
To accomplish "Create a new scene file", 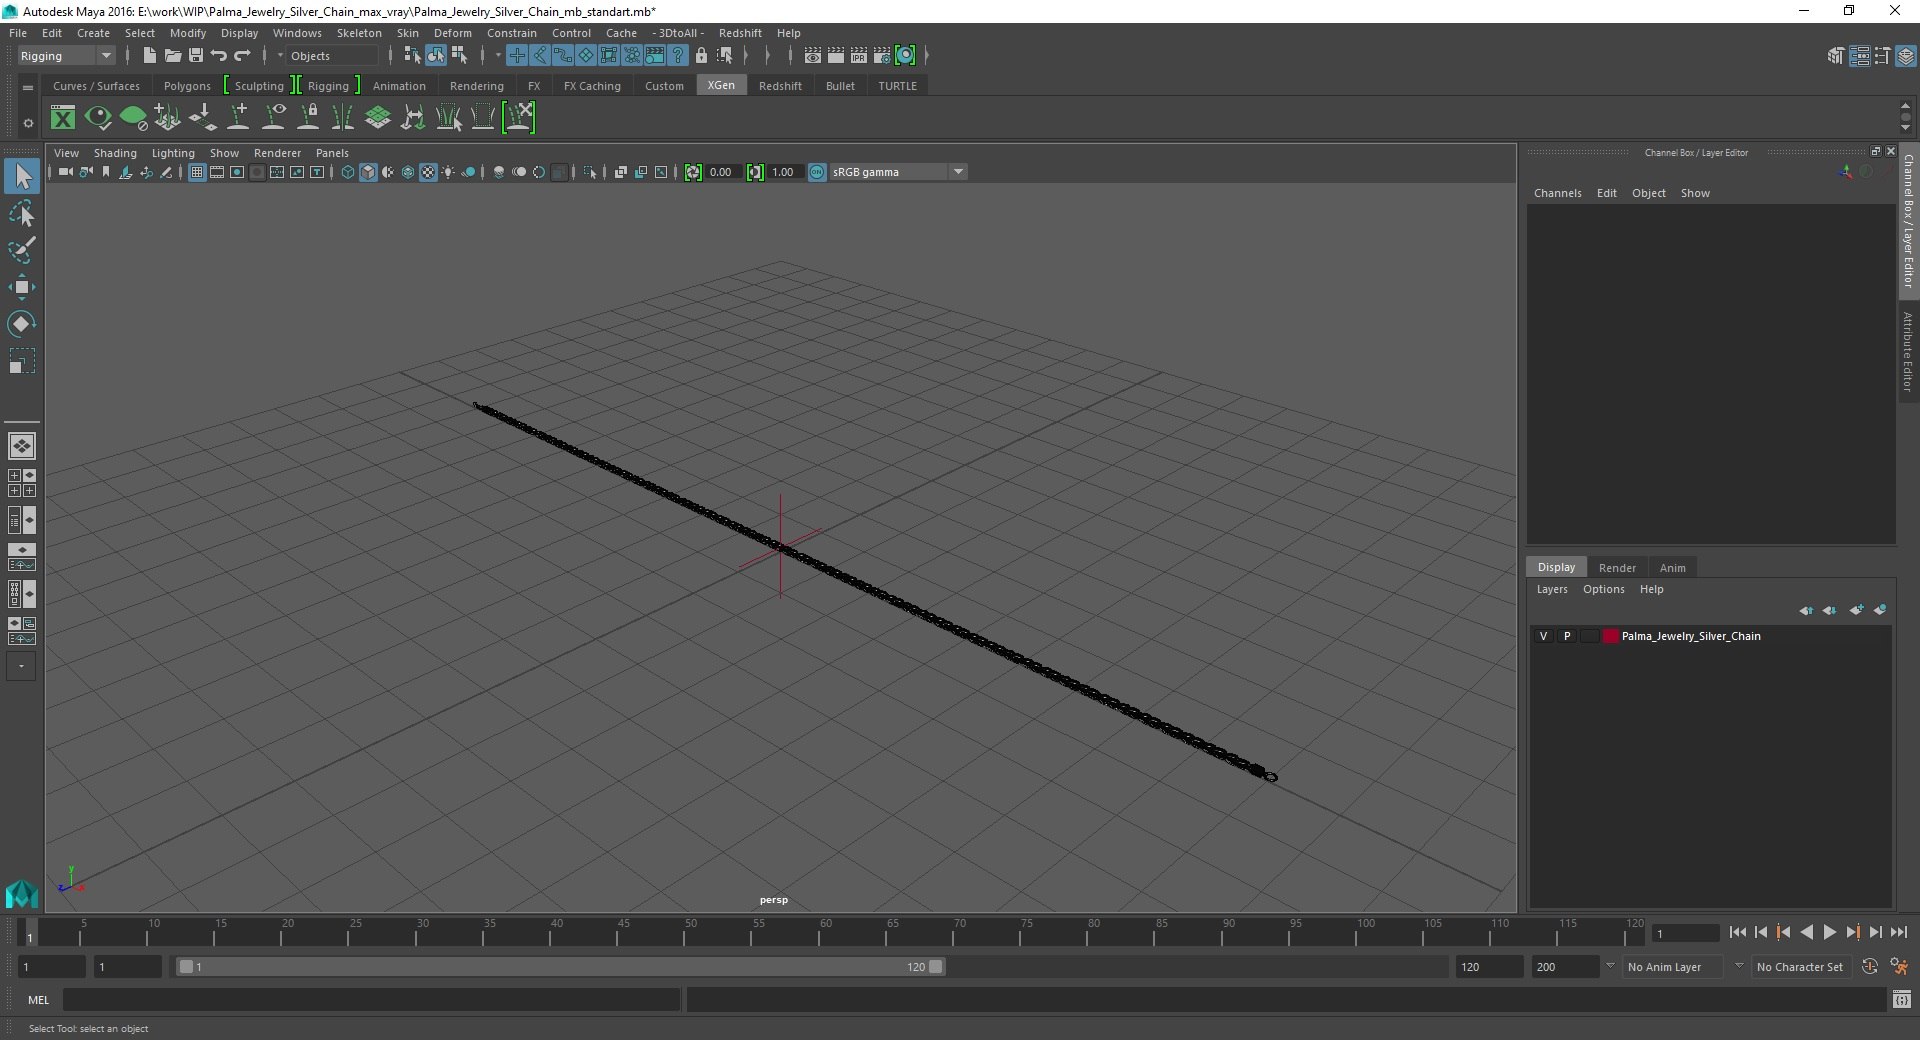I will [x=149, y=56].
